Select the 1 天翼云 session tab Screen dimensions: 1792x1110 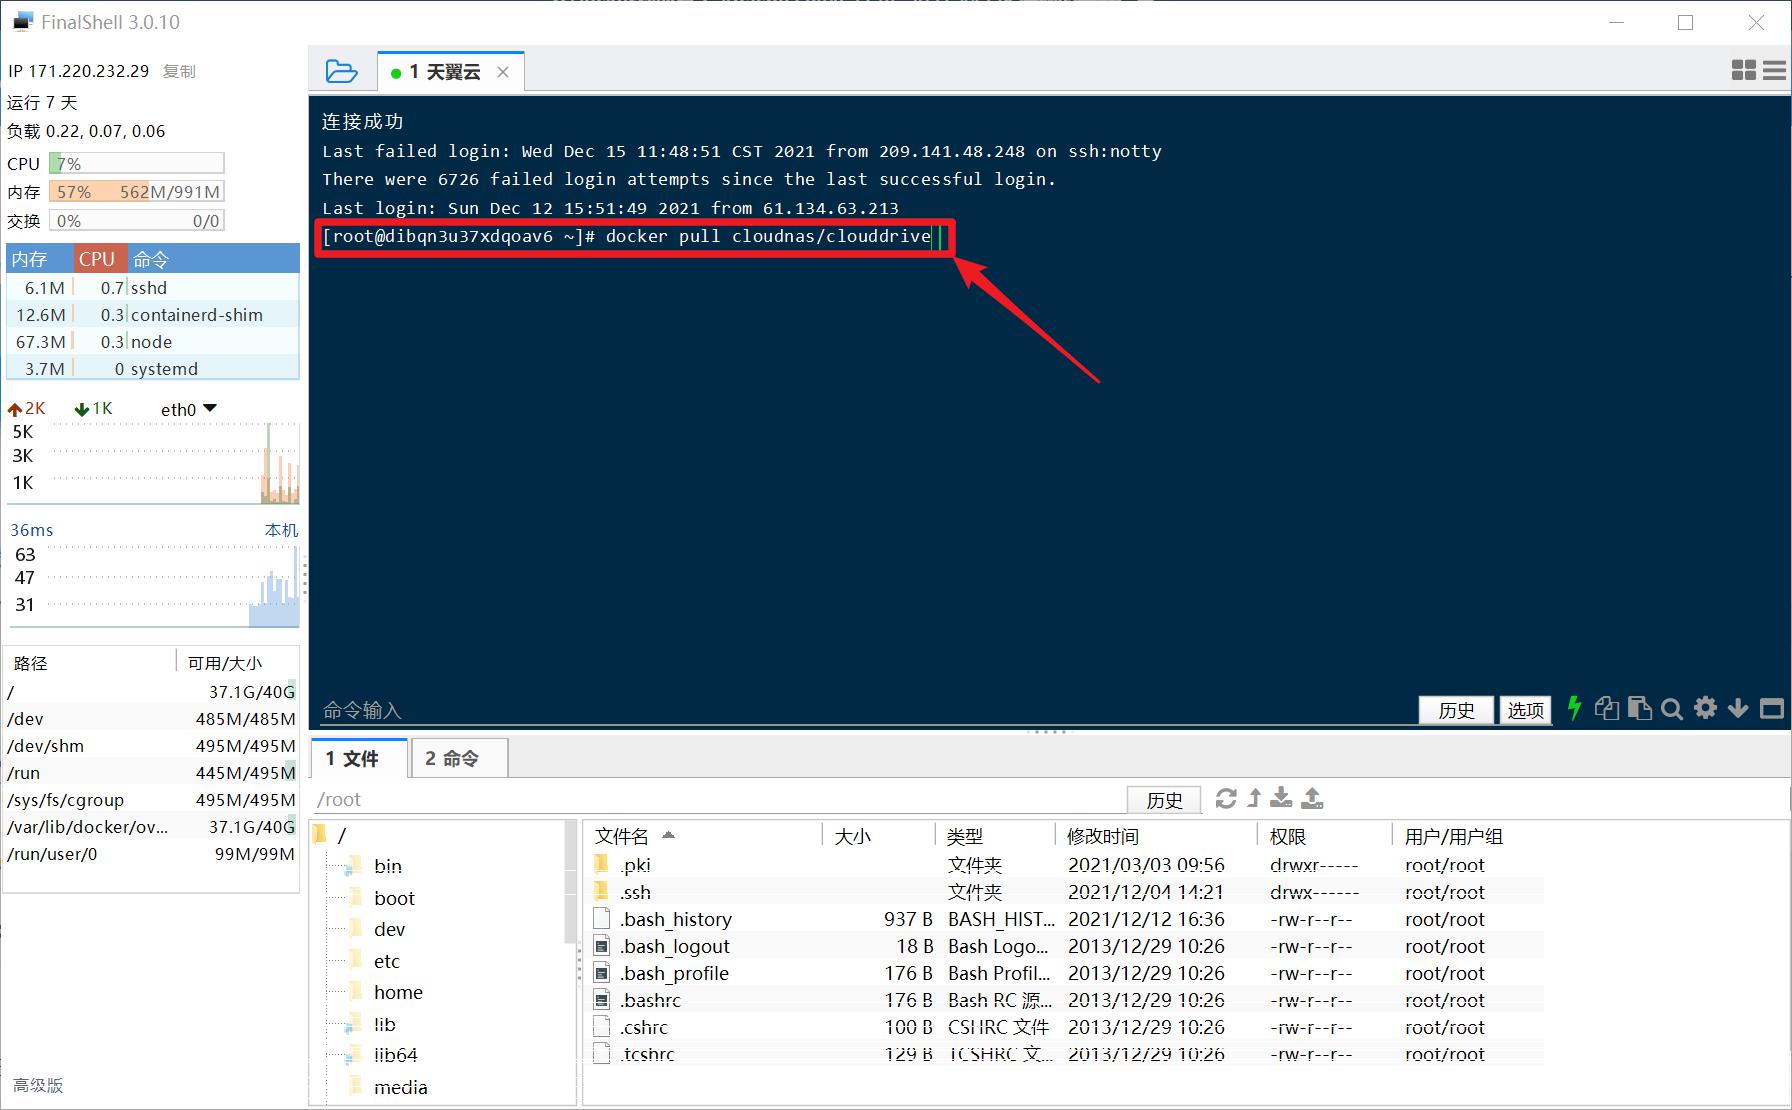coord(444,71)
